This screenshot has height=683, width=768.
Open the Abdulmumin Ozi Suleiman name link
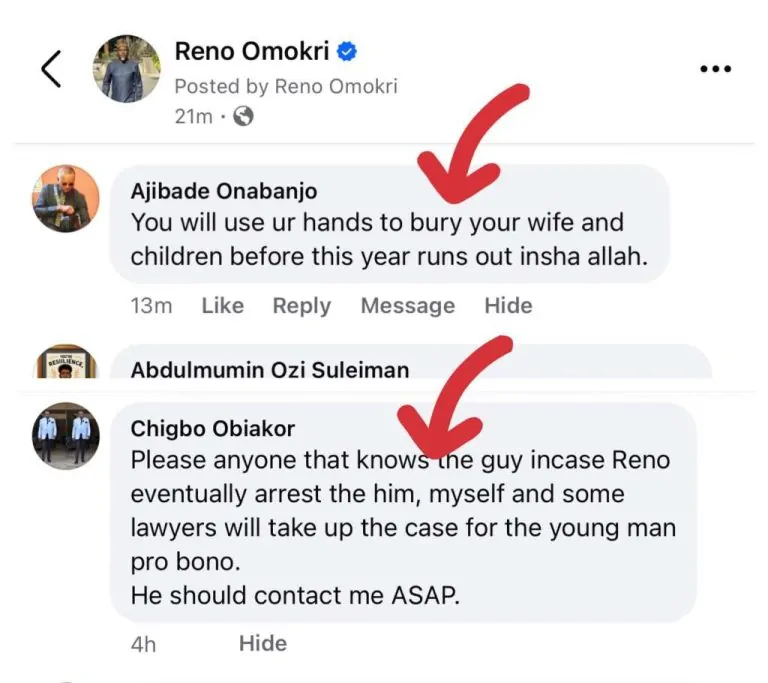[x=270, y=370]
